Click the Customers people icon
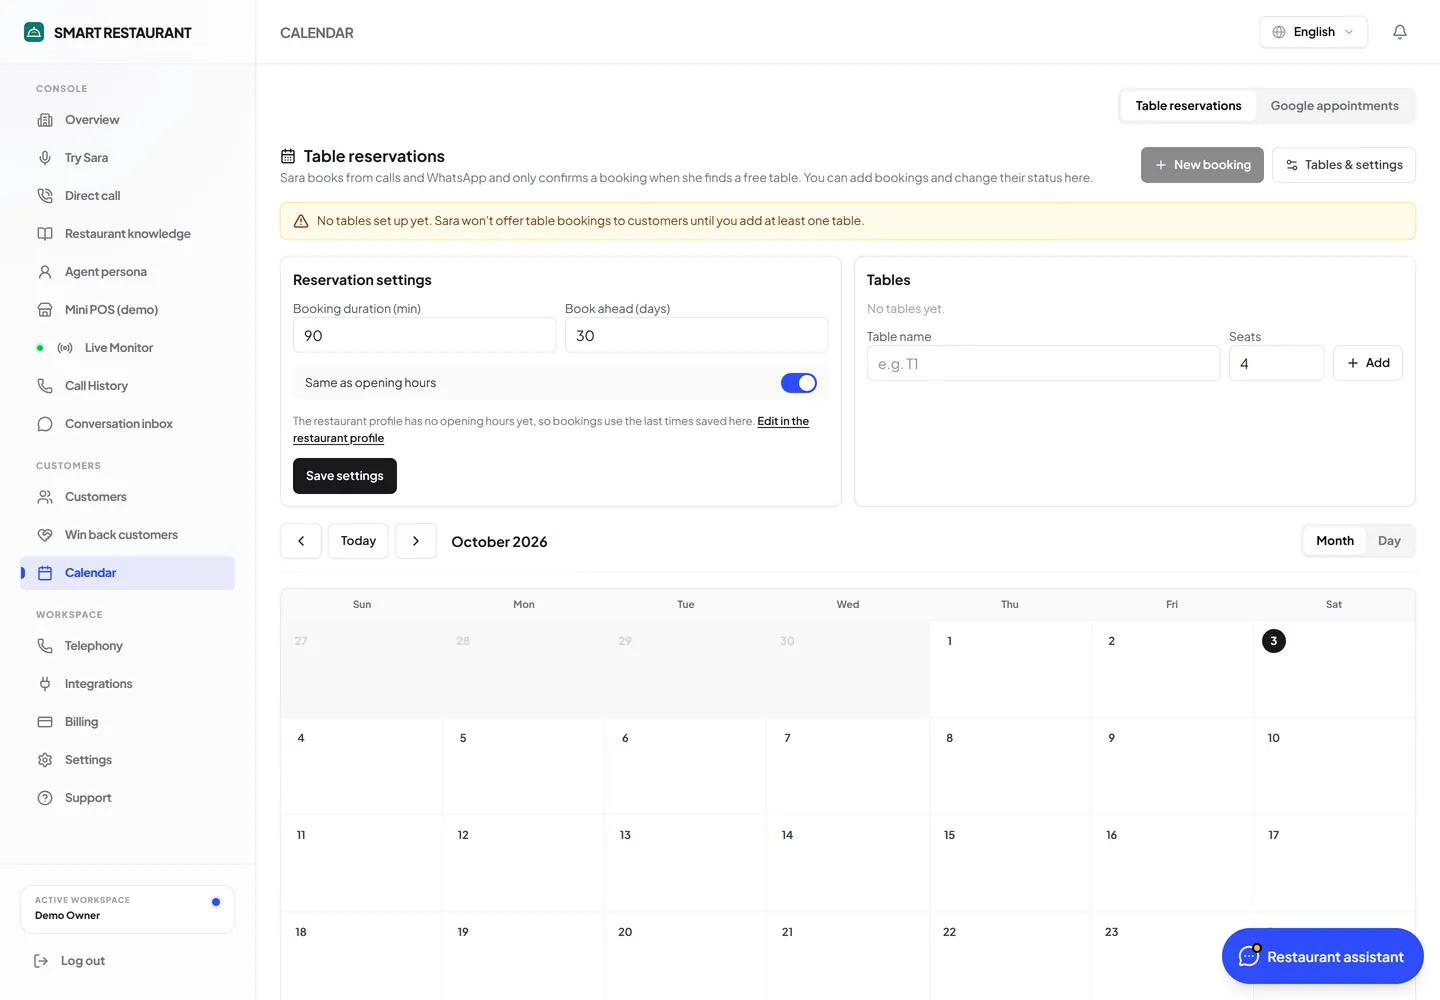The height and width of the screenshot is (1000, 1440). tap(45, 497)
